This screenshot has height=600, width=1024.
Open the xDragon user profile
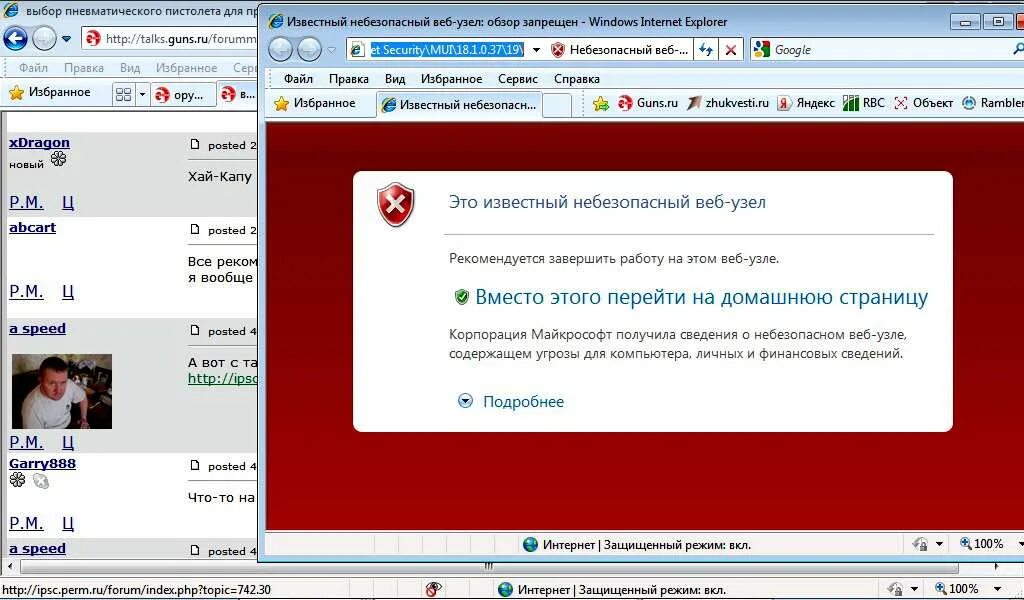tap(39, 142)
